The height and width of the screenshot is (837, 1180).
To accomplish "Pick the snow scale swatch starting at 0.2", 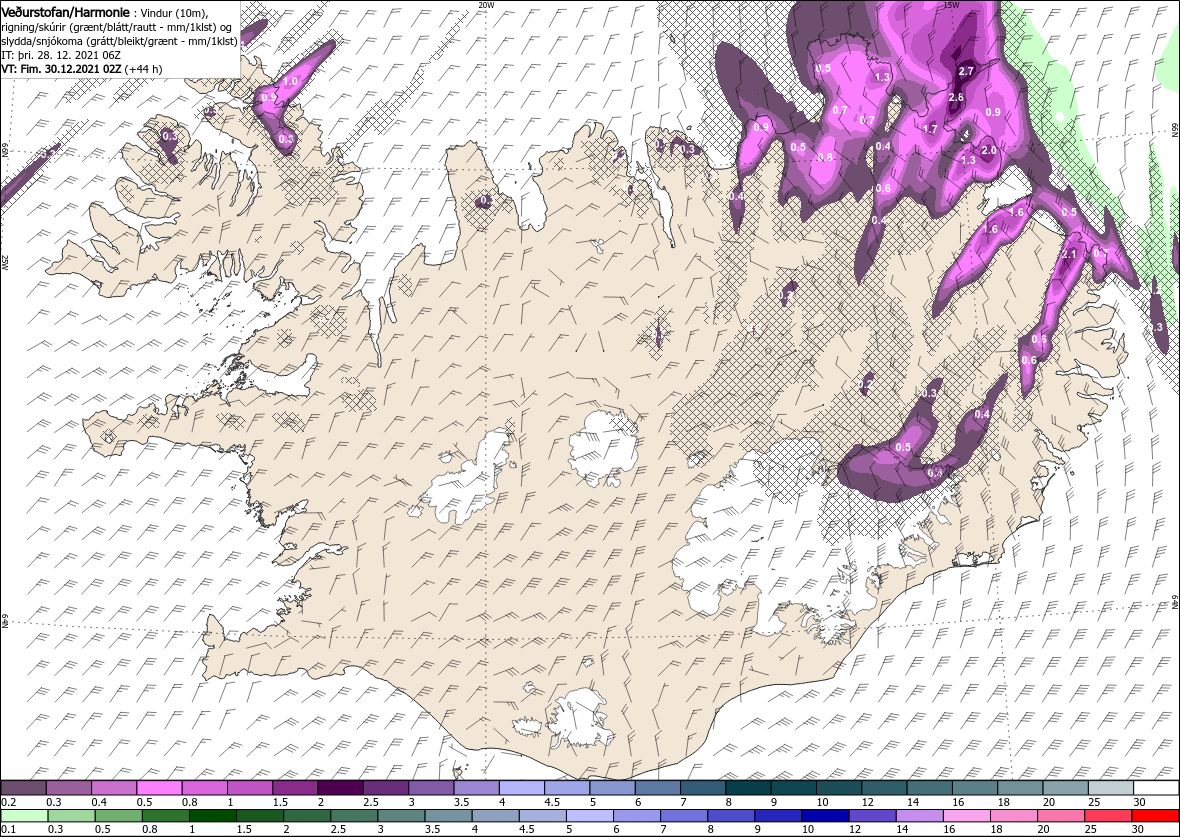I will coord(23,787).
